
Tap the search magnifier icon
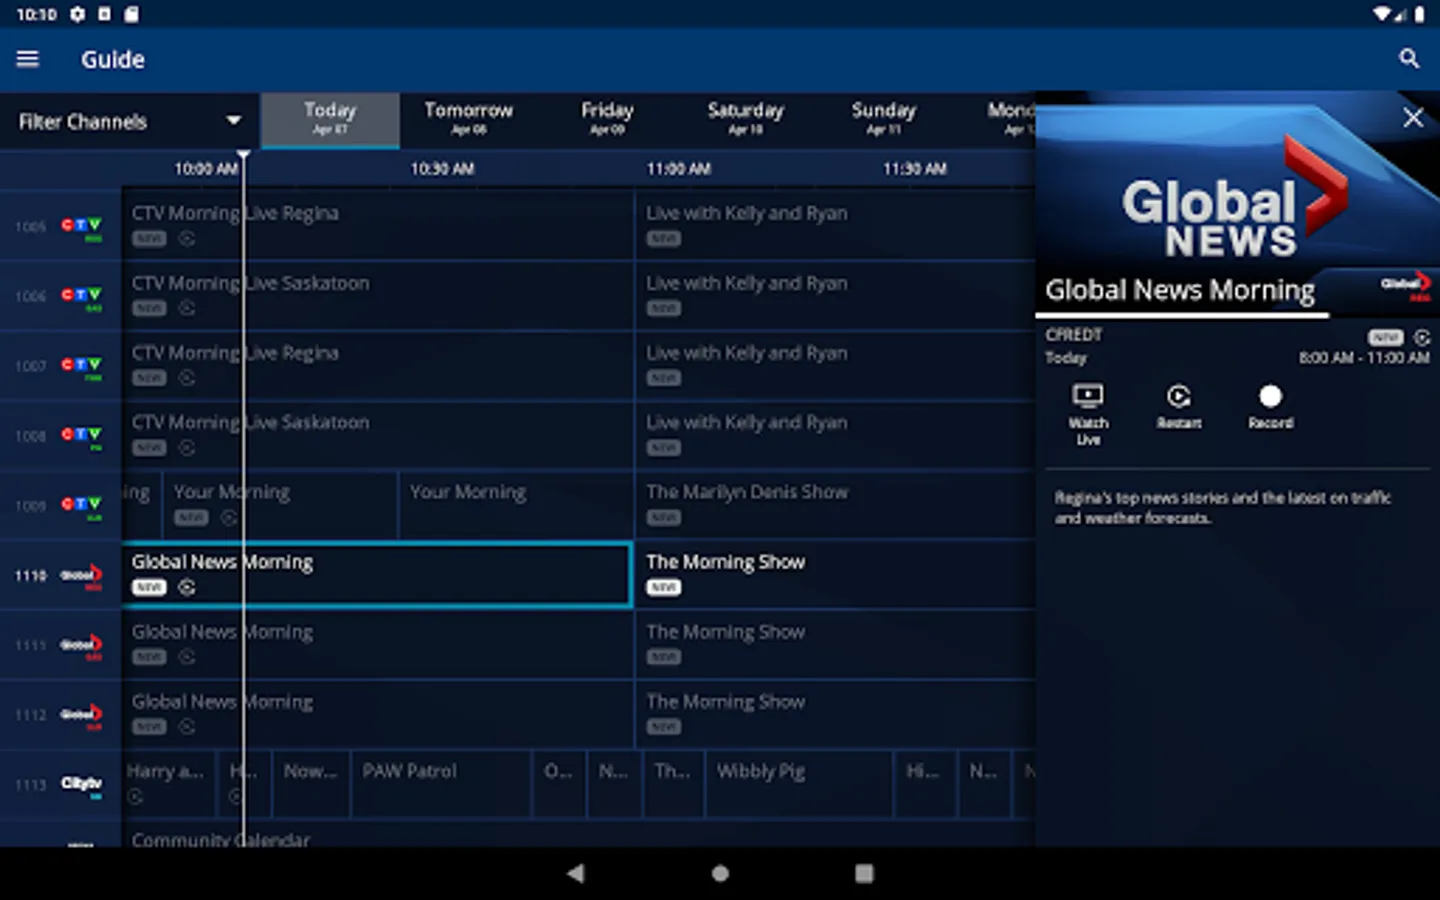pyautogui.click(x=1409, y=59)
